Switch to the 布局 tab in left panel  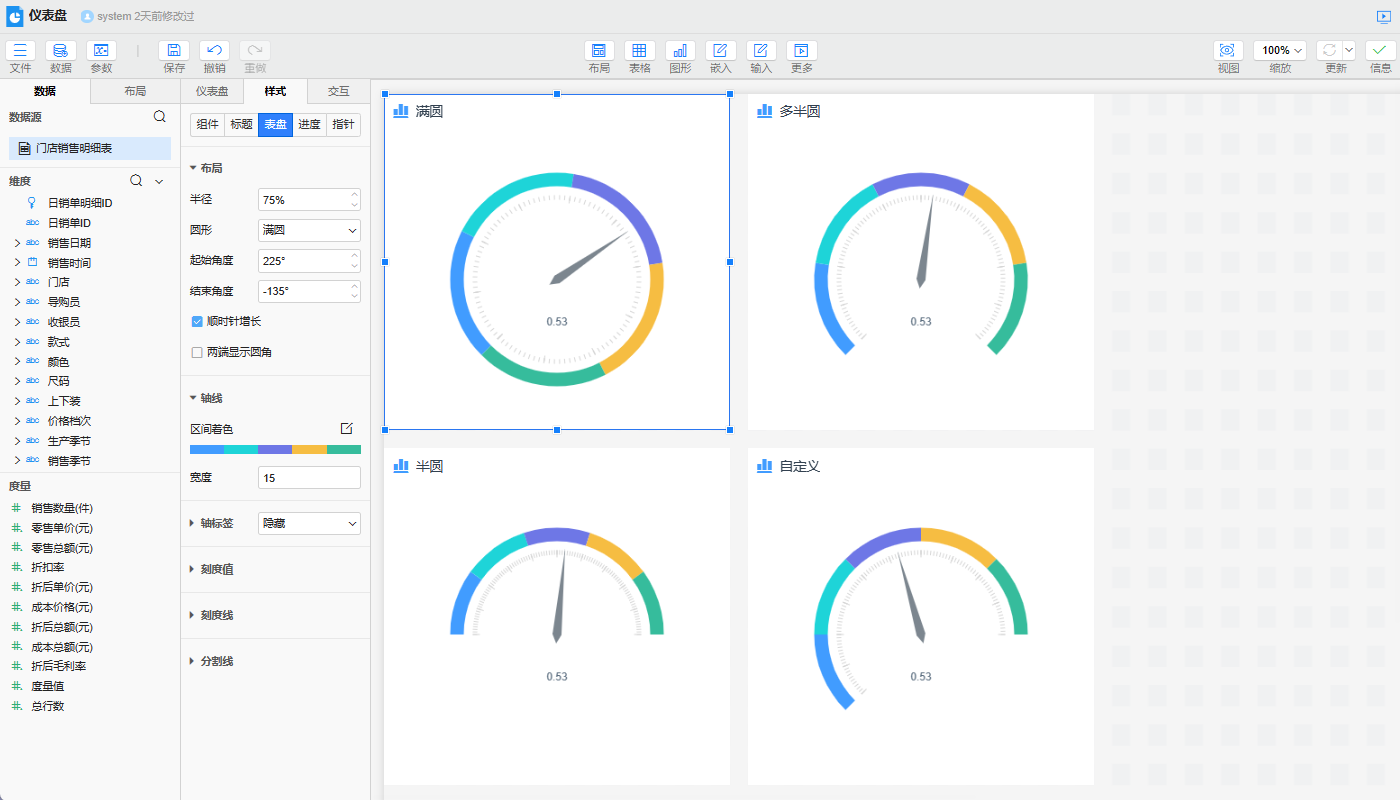coord(135,91)
